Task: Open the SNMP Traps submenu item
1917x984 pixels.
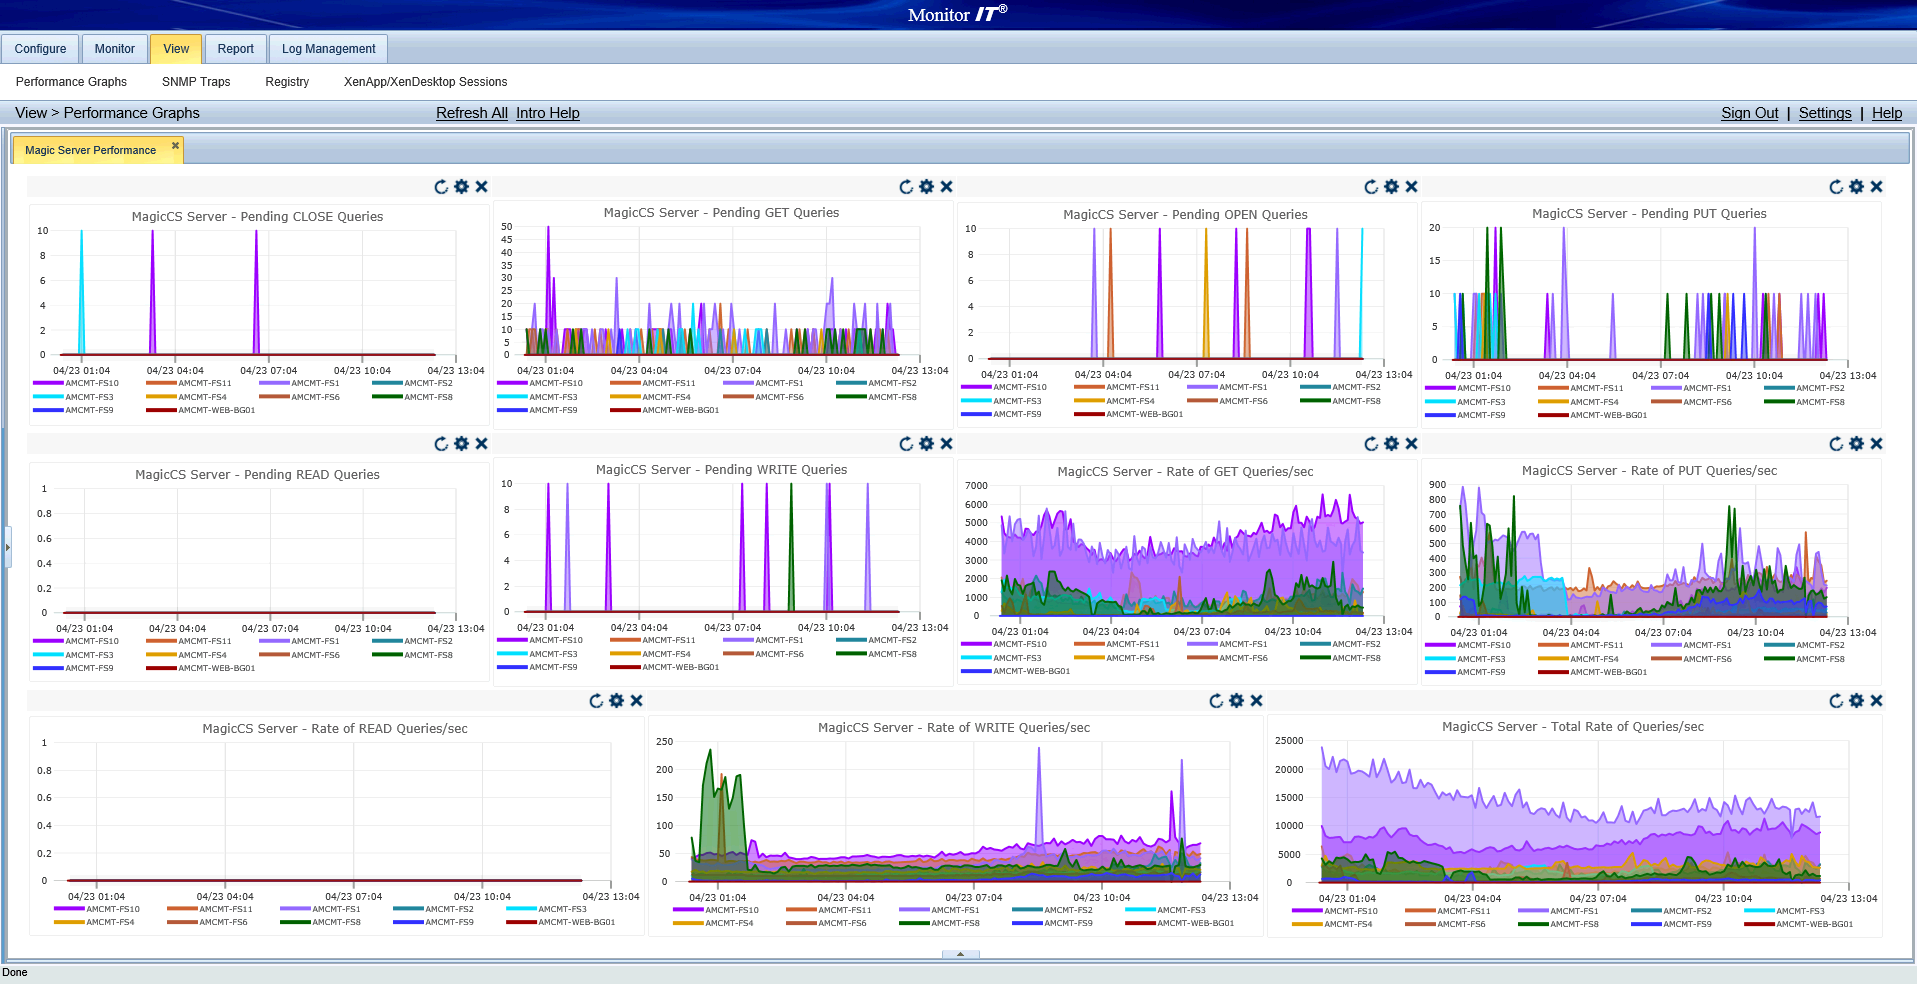Action: click(196, 82)
